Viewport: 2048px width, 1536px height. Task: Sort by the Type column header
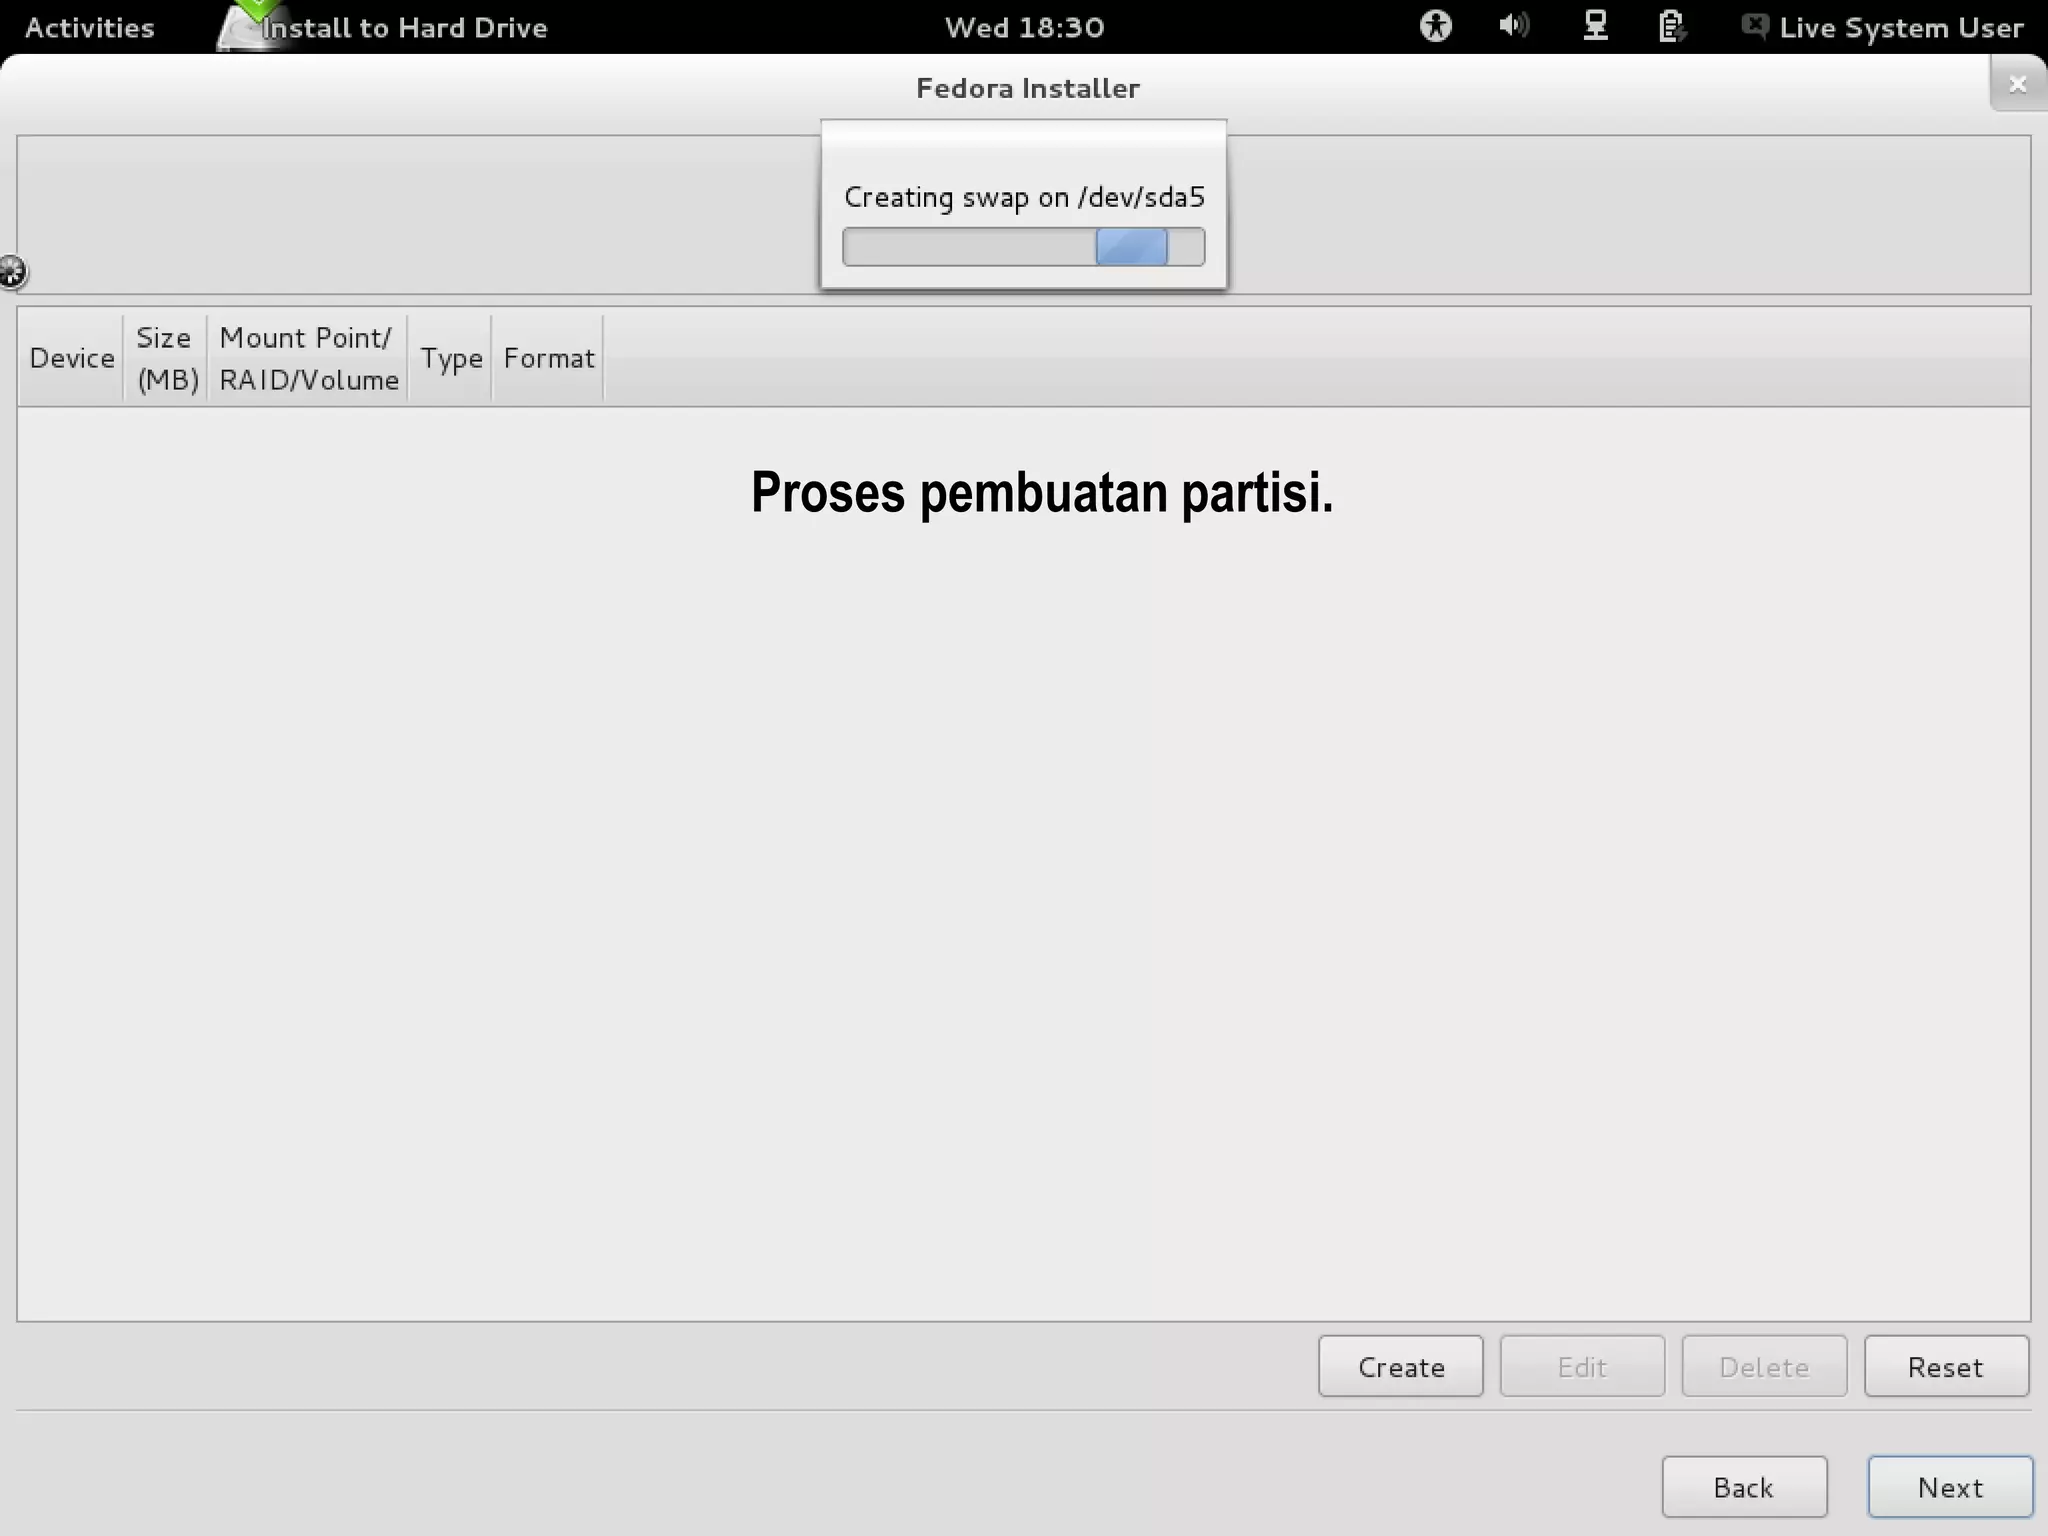(450, 358)
